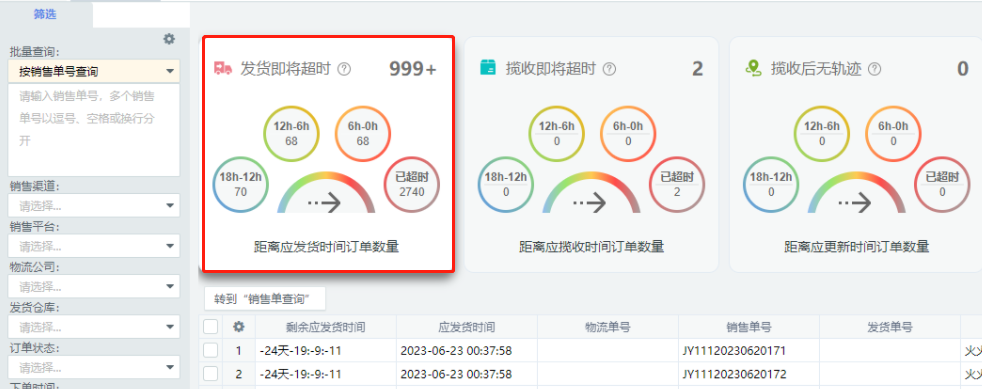The width and height of the screenshot is (982, 389).
Task: Click the green location icon on 揽收后无轨迹 card
Action: click(x=752, y=68)
